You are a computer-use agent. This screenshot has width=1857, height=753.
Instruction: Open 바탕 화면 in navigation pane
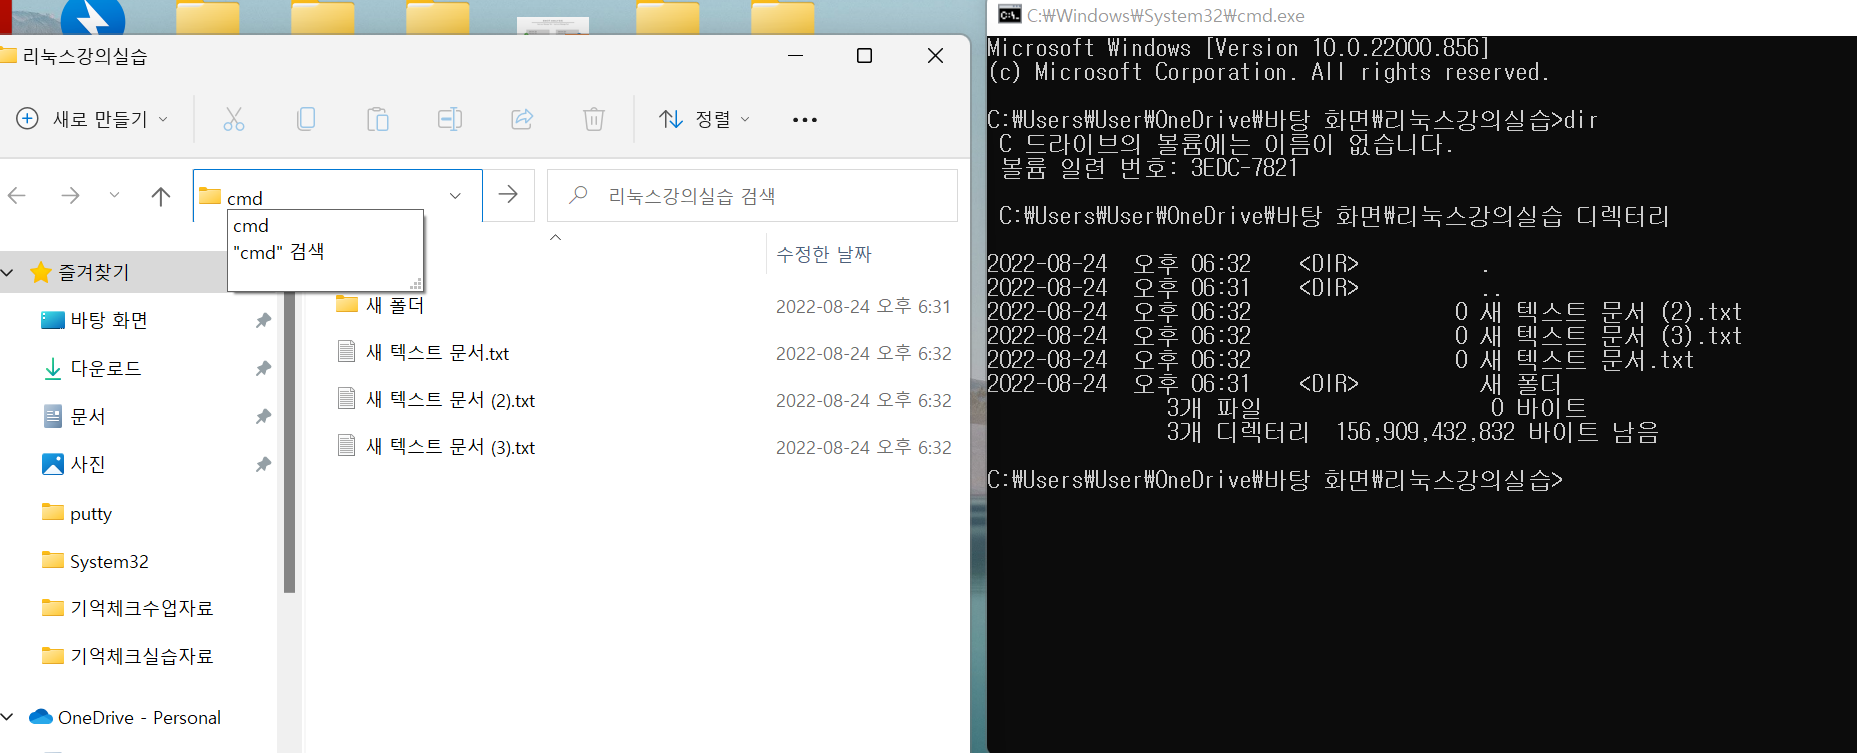click(109, 320)
